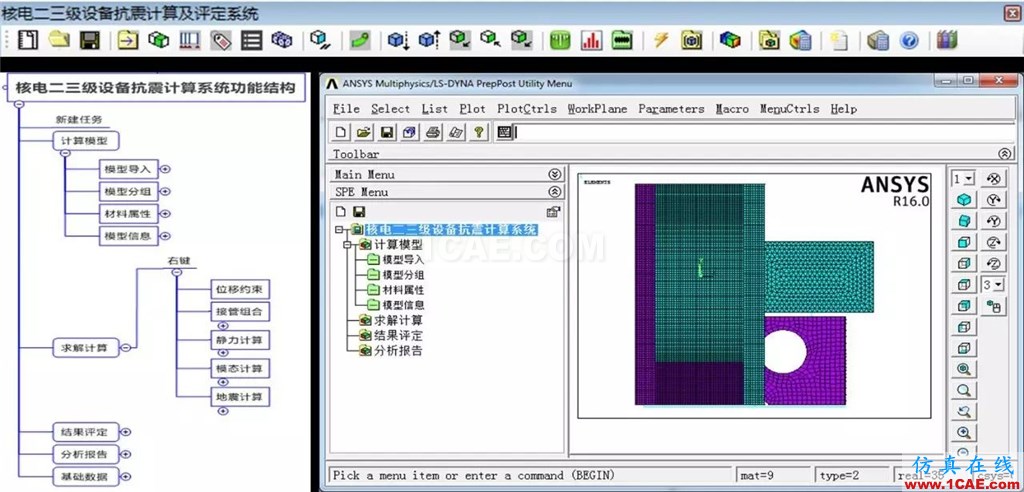This screenshot has width=1024, height=492.
Task: Click the black list rows icon in top toolbar
Action: click(x=251, y=41)
